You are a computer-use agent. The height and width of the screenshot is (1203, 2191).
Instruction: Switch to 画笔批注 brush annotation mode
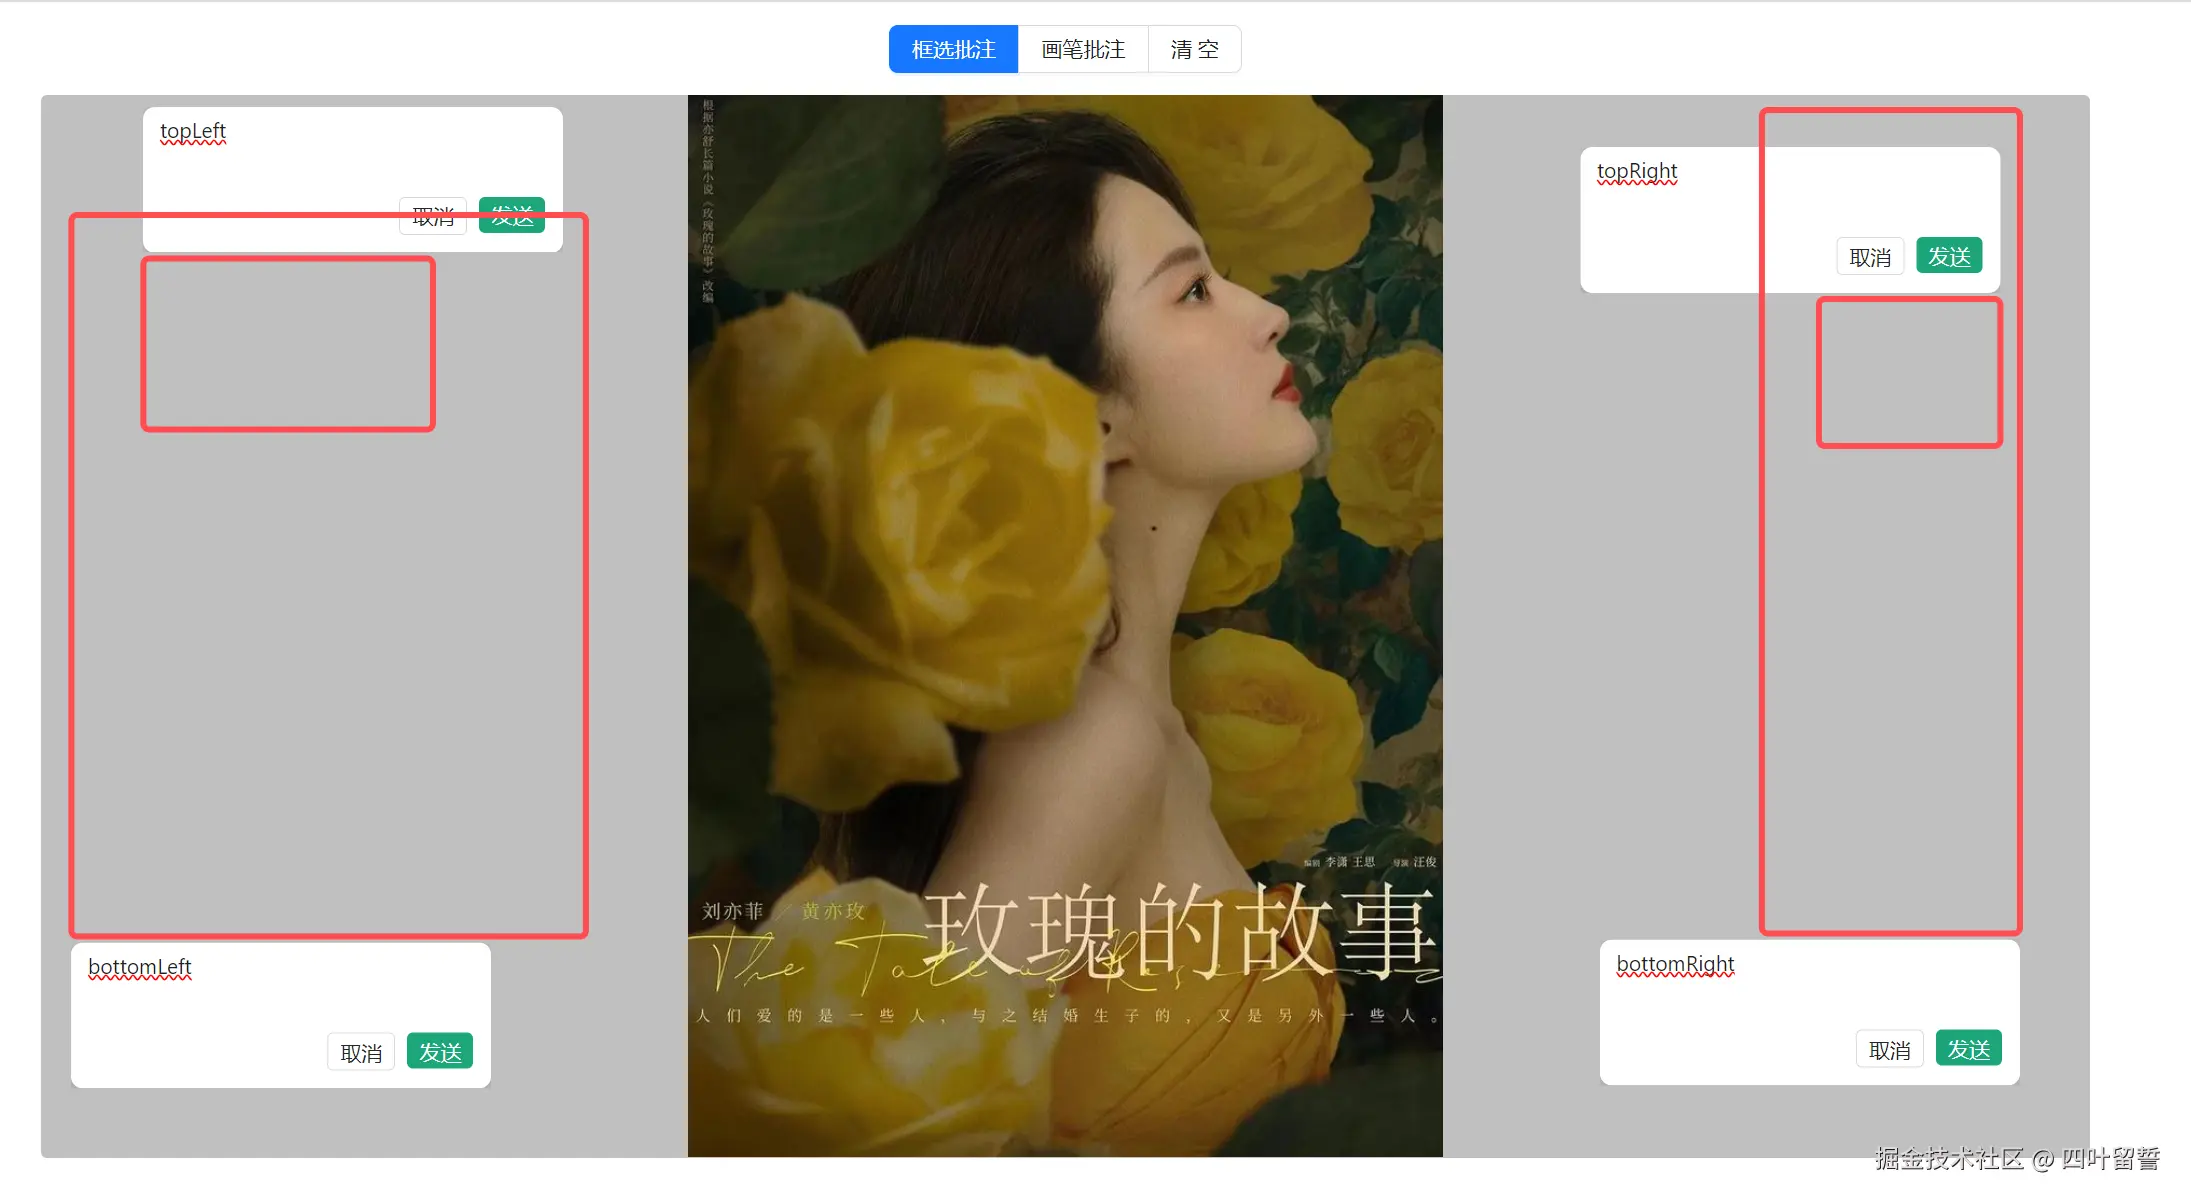pos(1083,49)
